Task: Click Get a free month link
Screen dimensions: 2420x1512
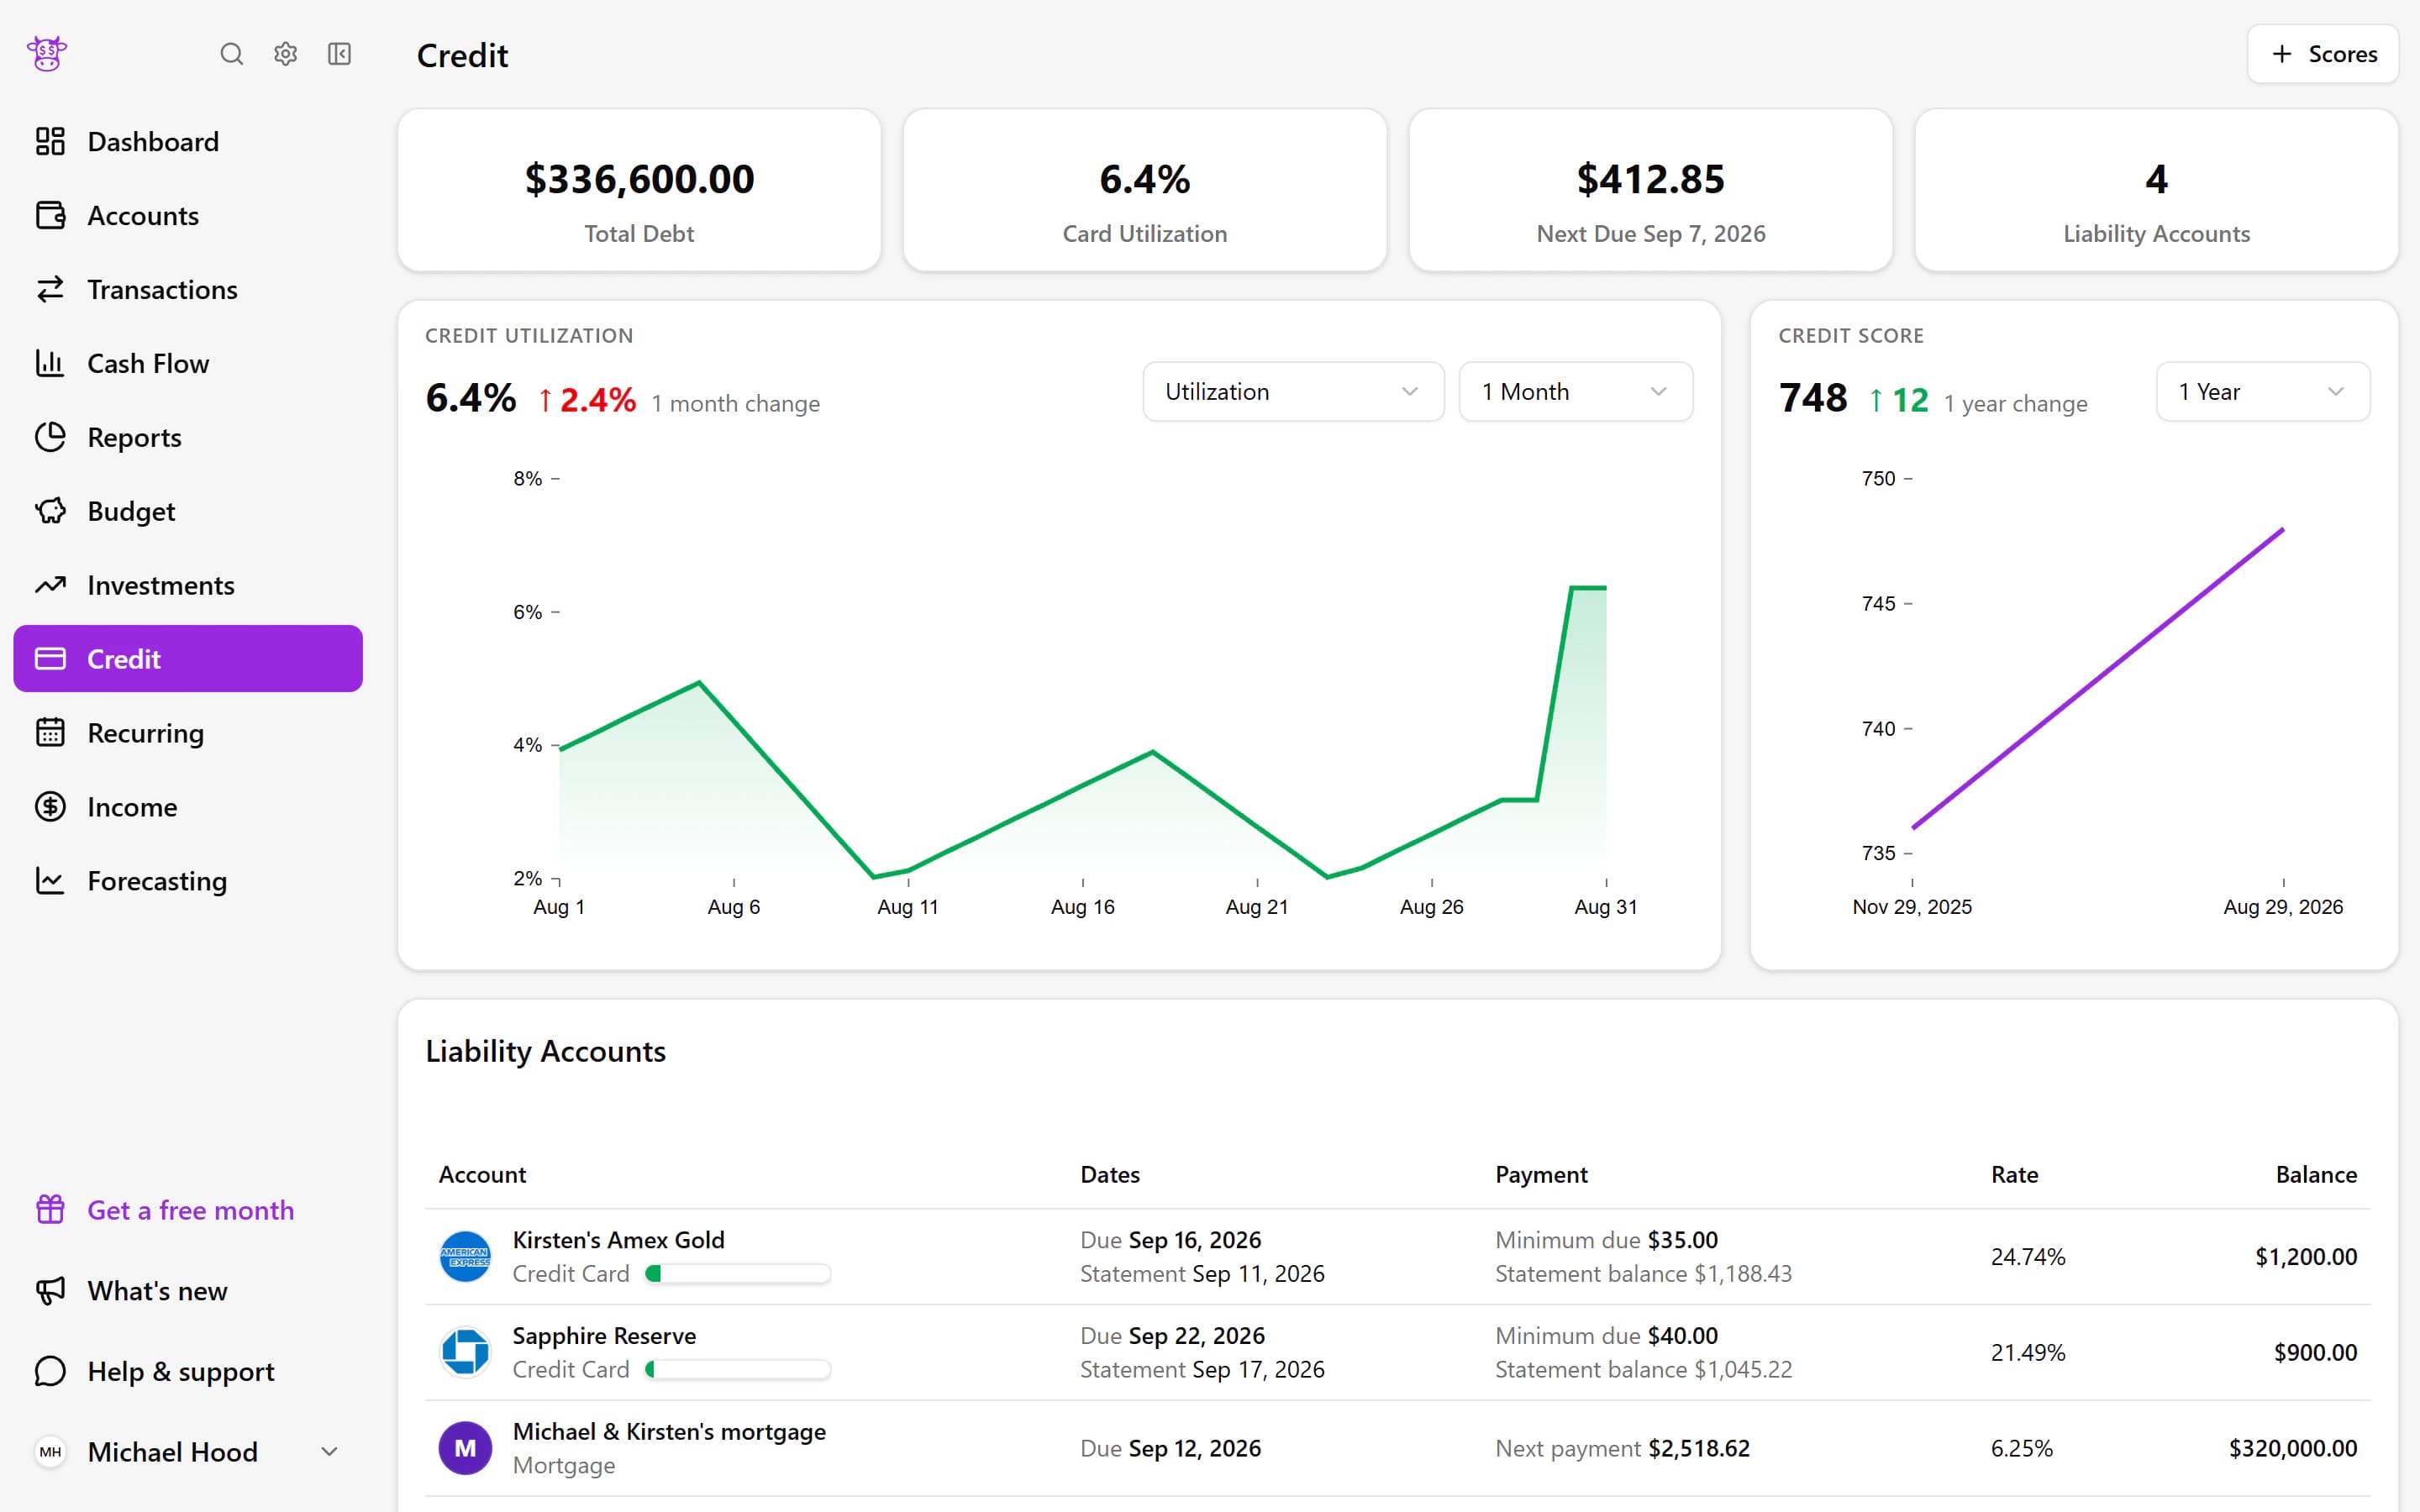Action: [190, 1210]
